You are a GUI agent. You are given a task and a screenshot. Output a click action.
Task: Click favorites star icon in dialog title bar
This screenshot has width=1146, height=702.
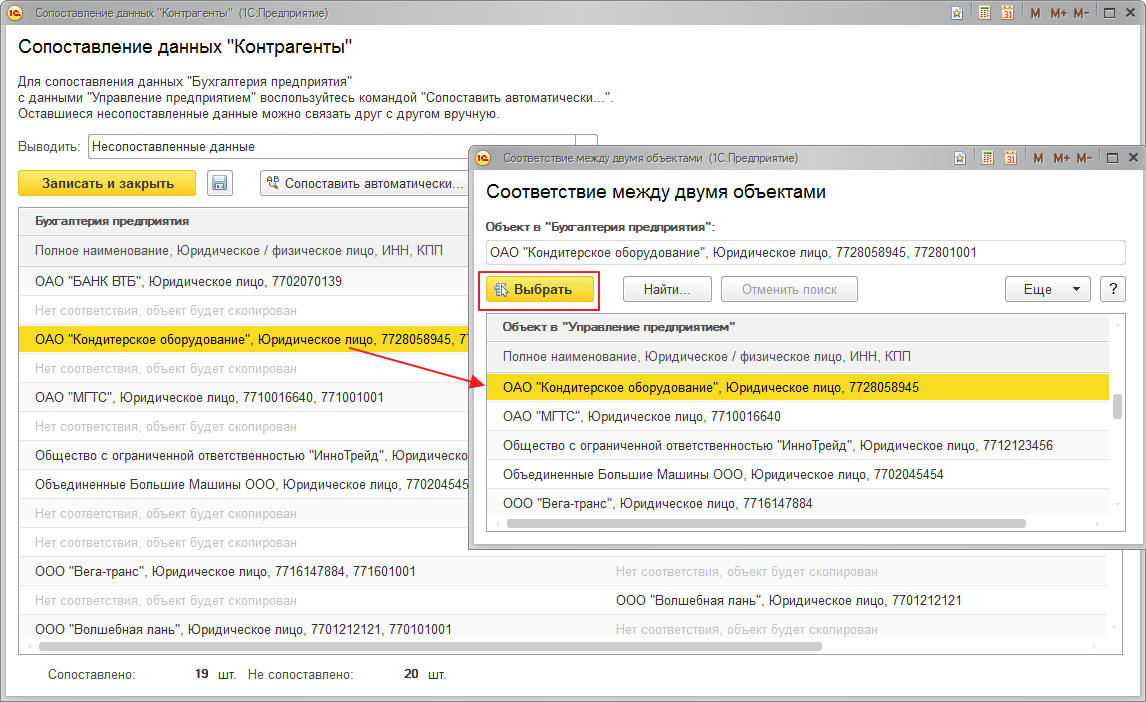pyautogui.click(x=960, y=158)
